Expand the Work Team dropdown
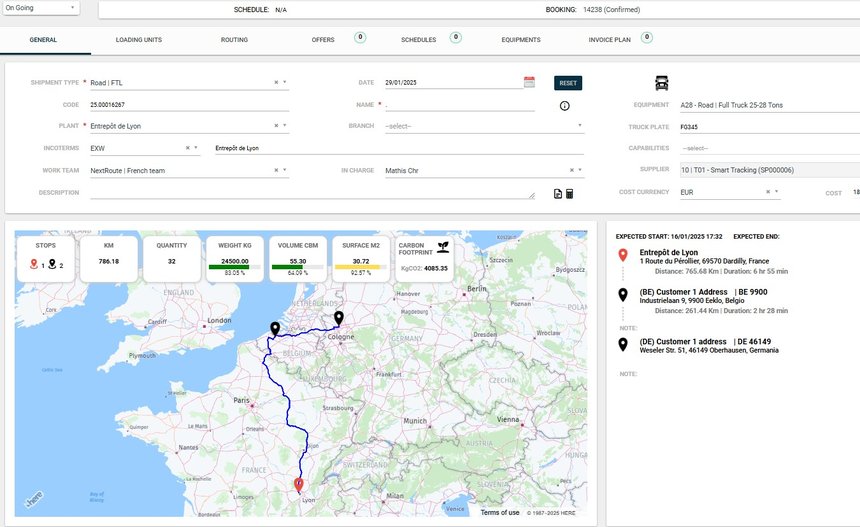The image size is (860, 527). (x=285, y=170)
